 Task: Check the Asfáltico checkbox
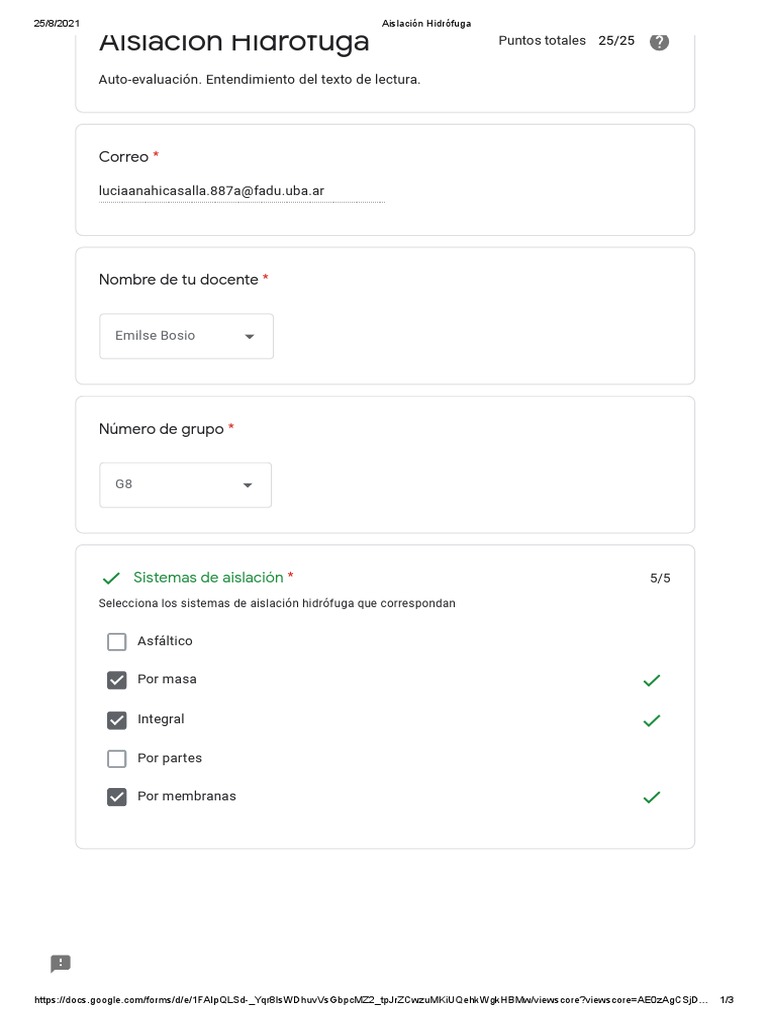click(x=117, y=642)
